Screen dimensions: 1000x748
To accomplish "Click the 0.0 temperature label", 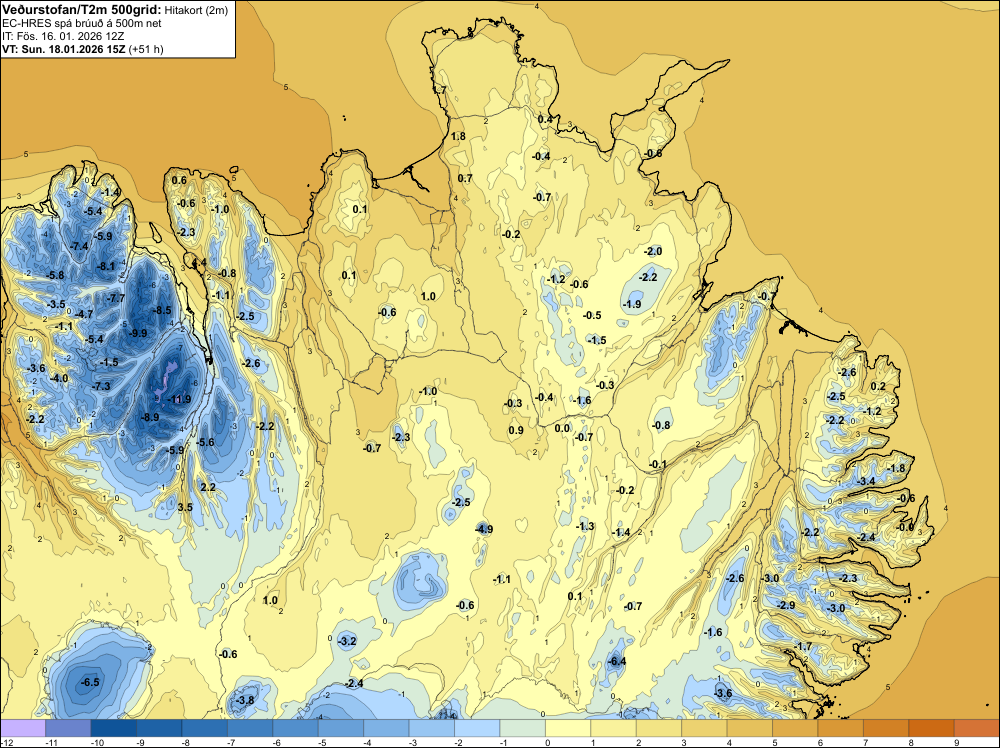I will (x=562, y=429).
